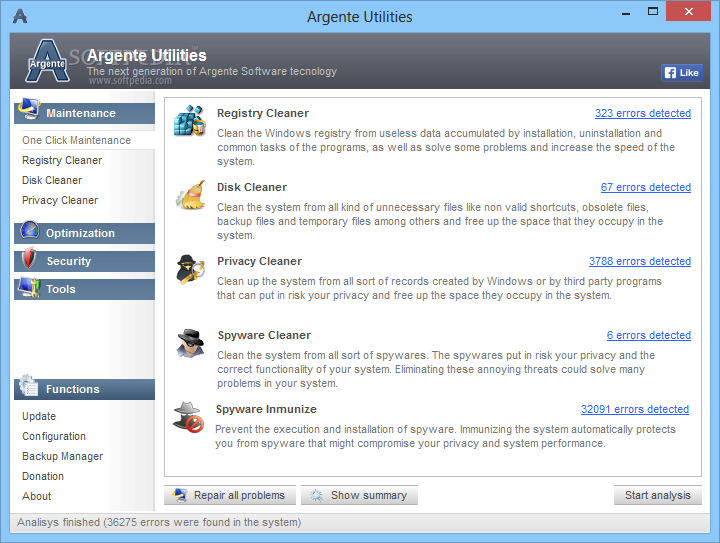Click the Show summary button
Viewport: 720px width, 543px height.
[359, 495]
